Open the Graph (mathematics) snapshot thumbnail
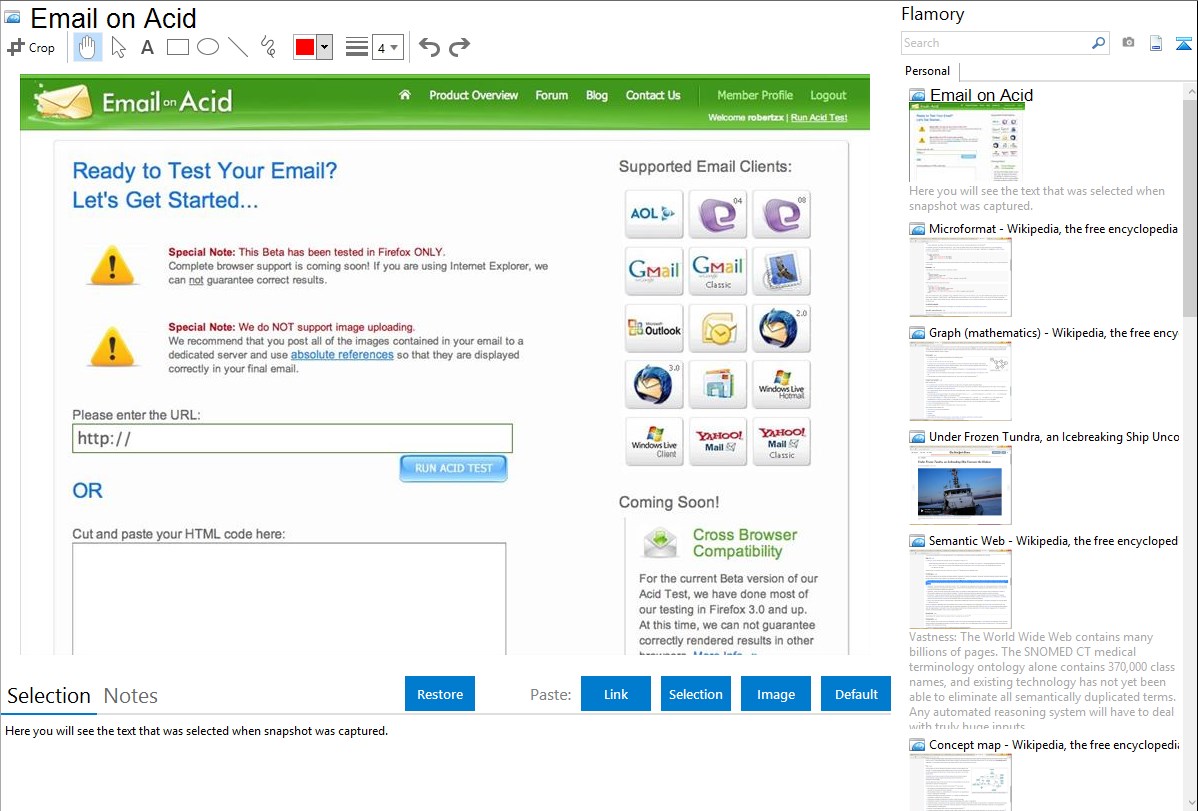Screen dimensions: 1198x811 pos(960,381)
